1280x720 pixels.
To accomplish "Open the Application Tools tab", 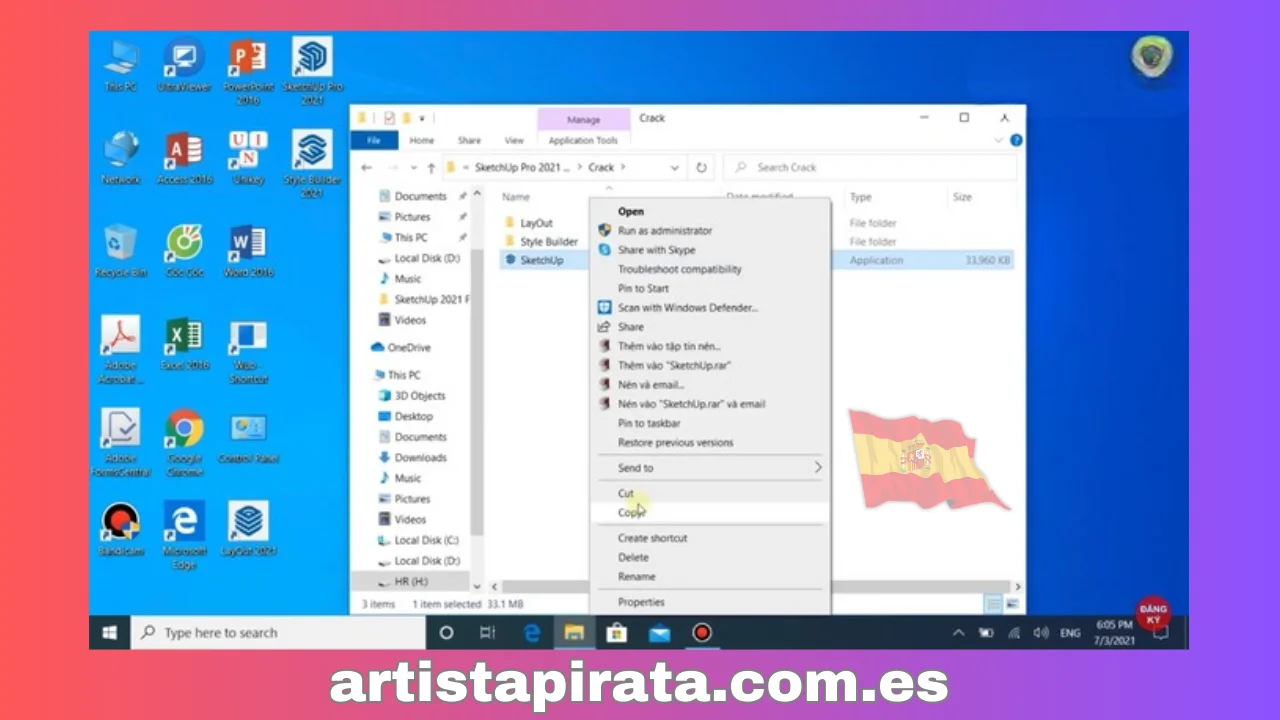I will [583, 141].
